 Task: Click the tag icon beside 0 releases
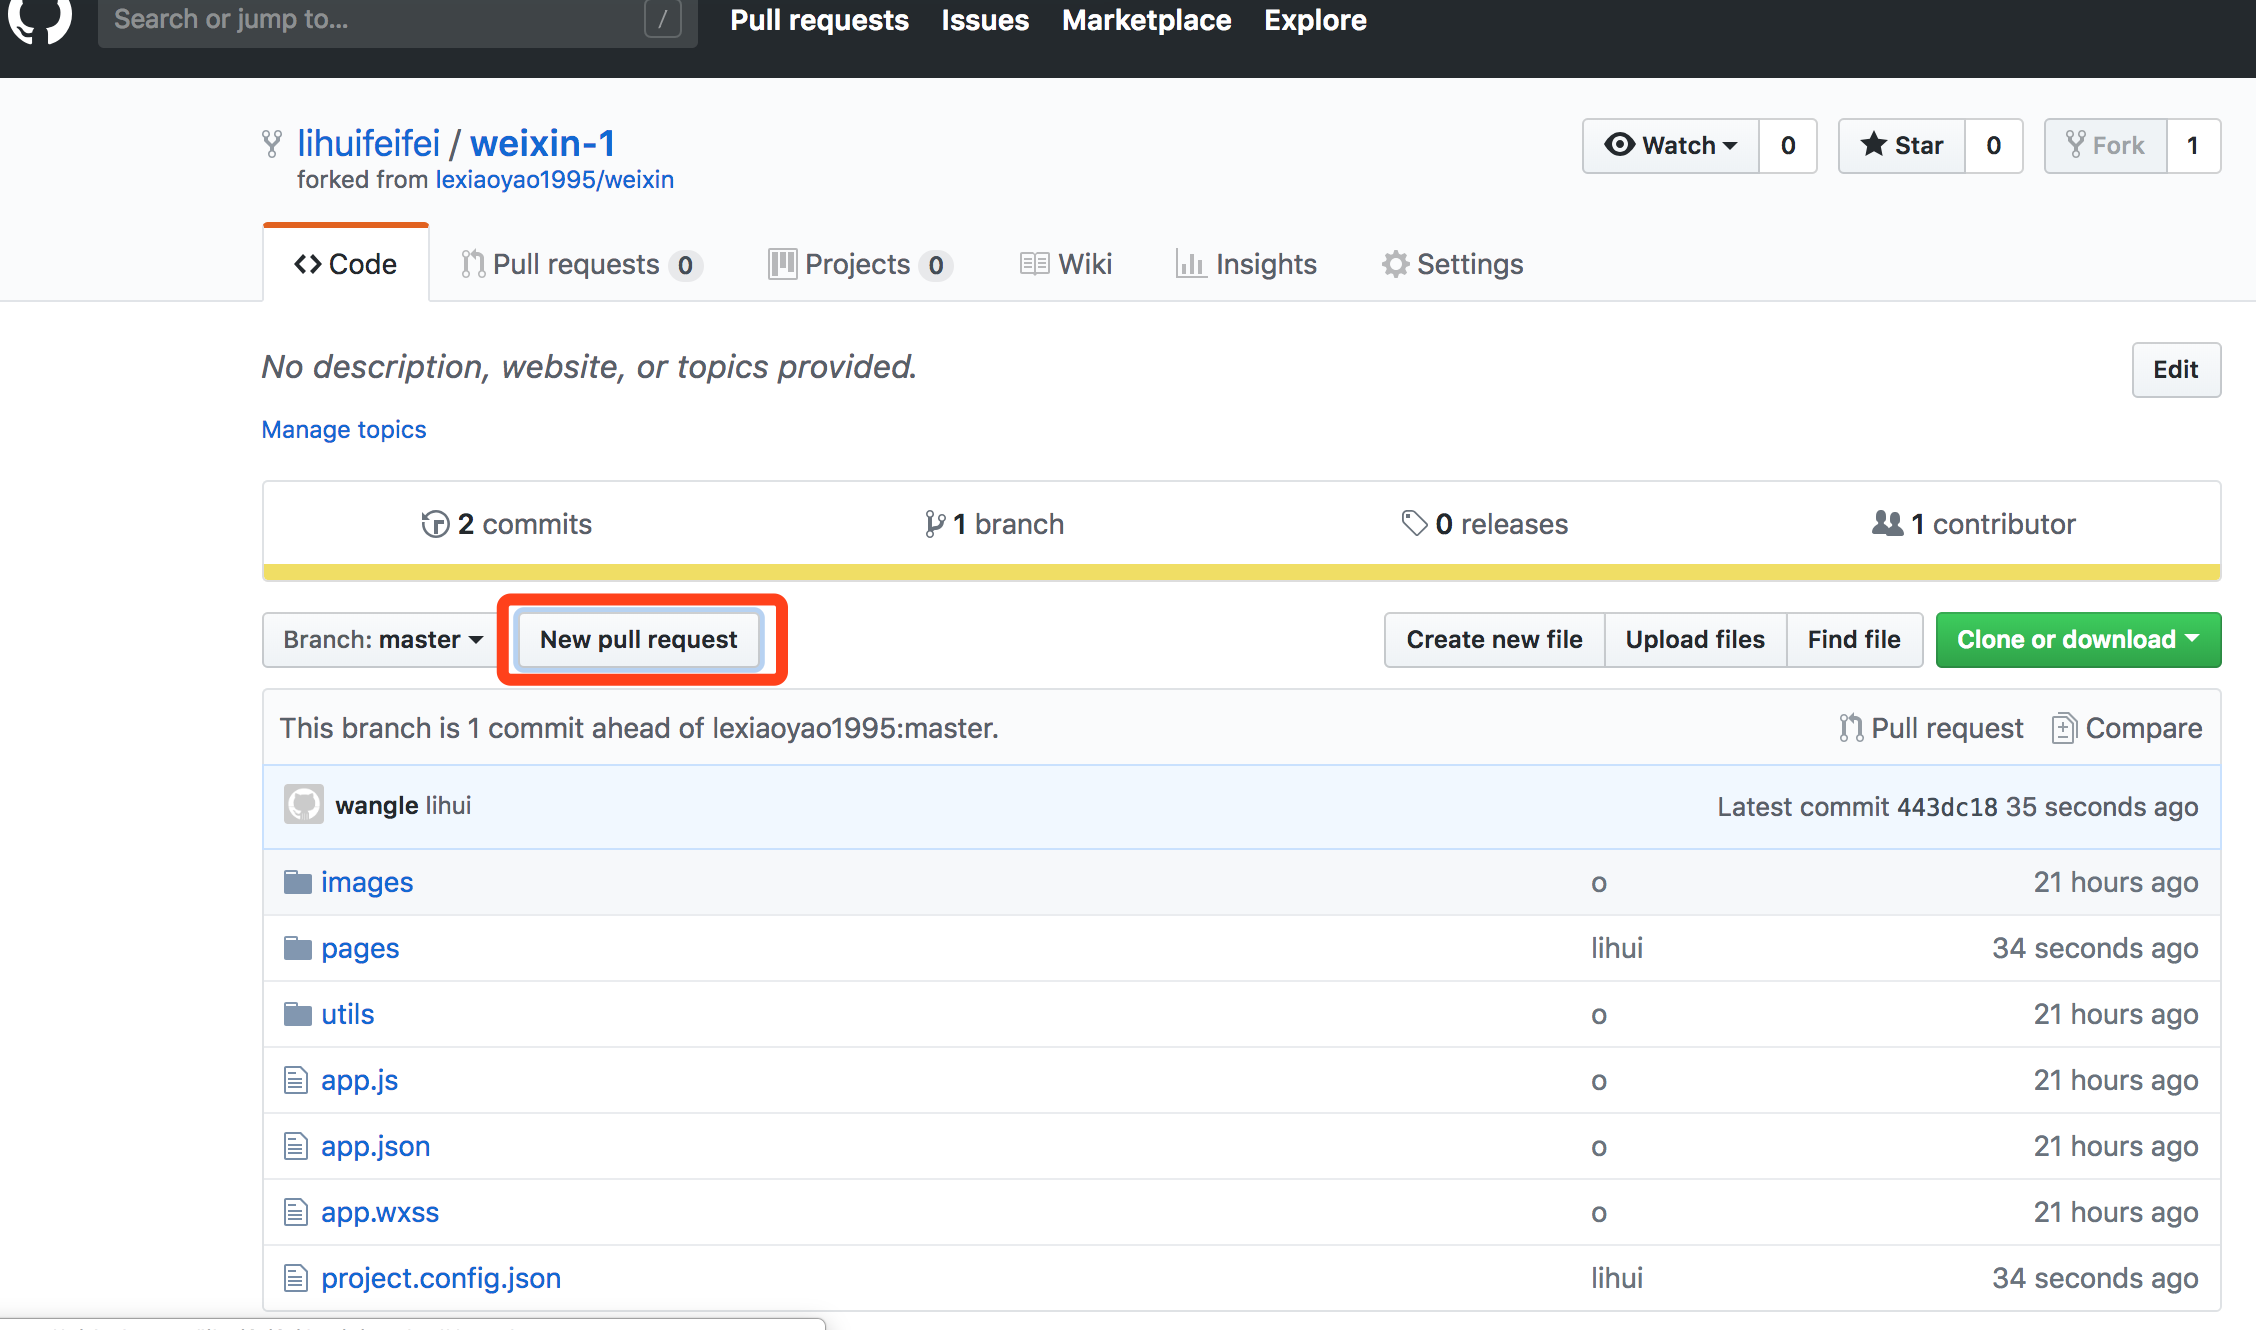tap(1414, 523)
